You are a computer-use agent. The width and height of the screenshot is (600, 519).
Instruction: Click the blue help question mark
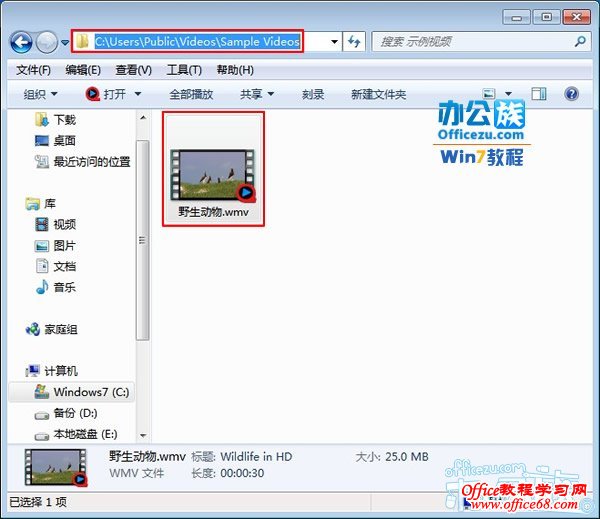[572, 94]
